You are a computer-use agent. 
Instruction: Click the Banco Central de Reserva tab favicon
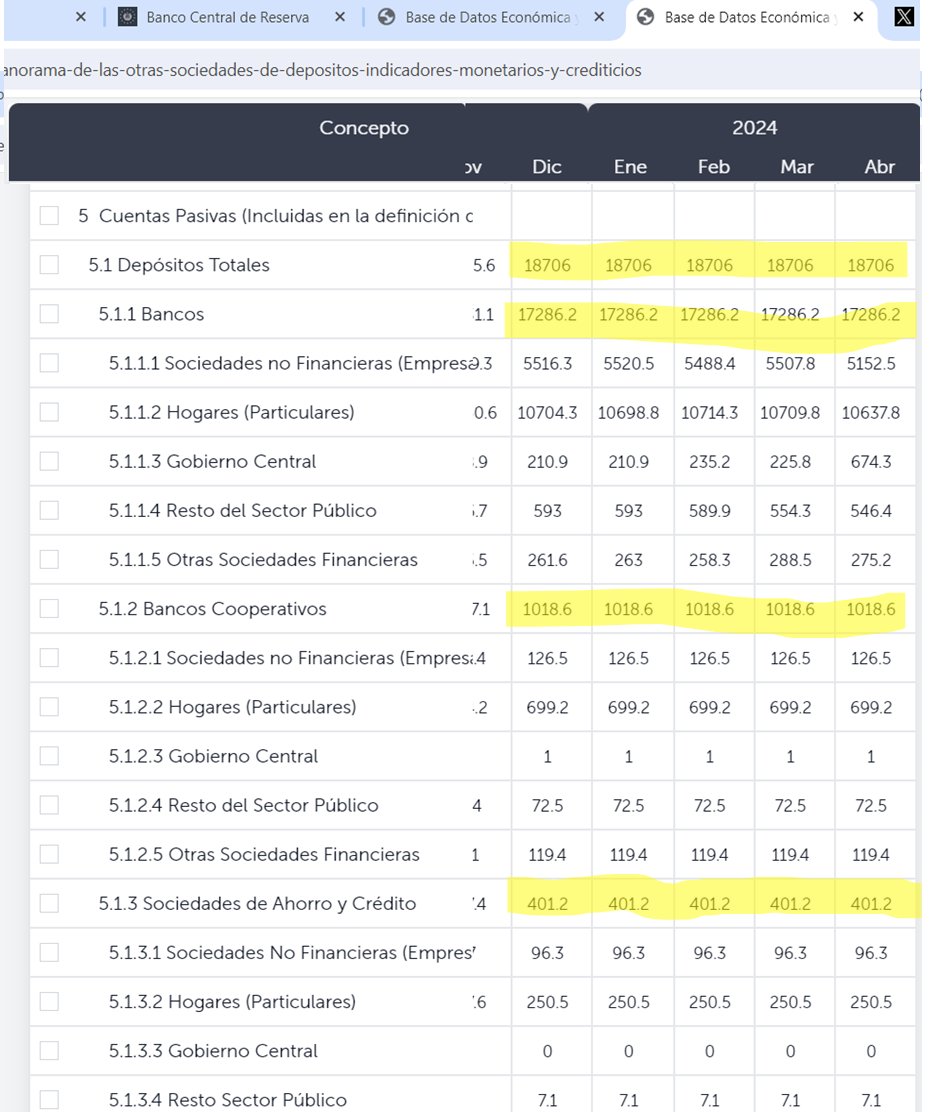[x=127, y=17]
